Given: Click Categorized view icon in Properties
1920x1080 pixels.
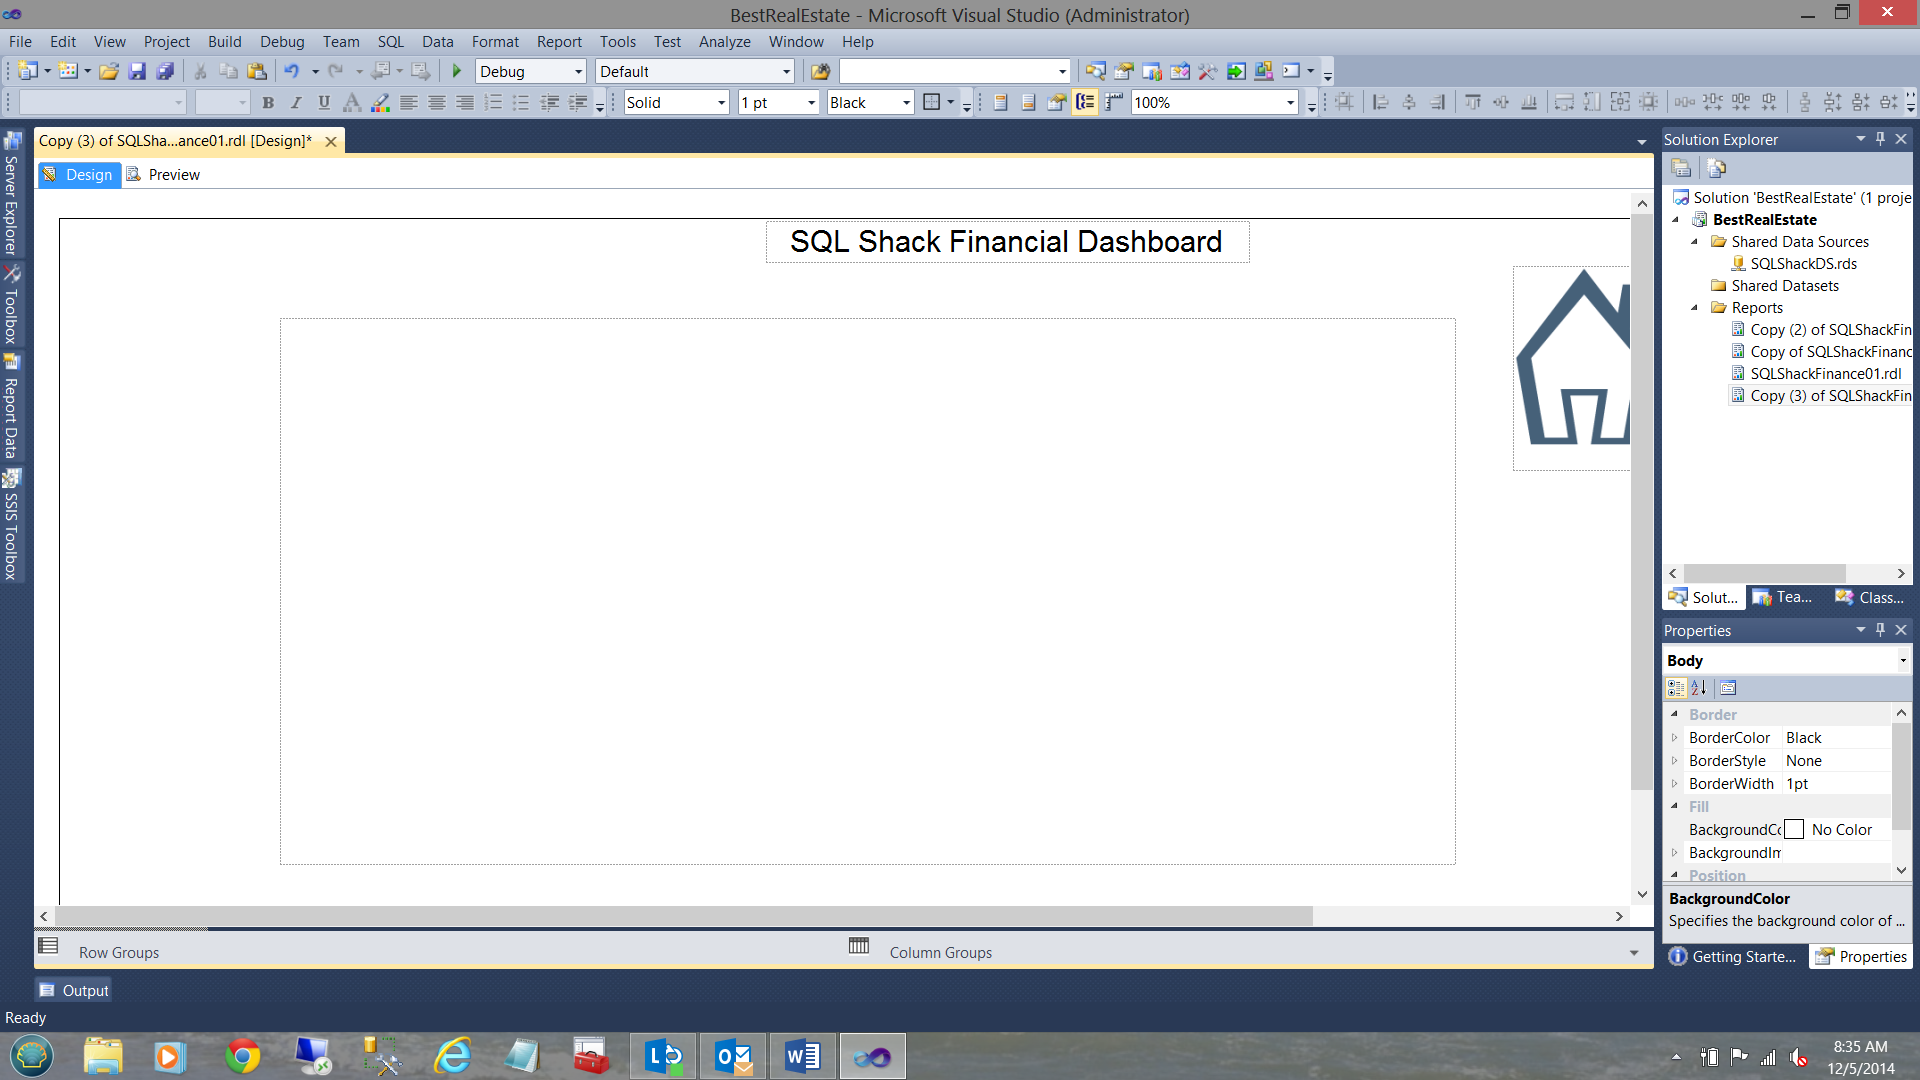Looking at the screenshot, I should point(1676,688).
